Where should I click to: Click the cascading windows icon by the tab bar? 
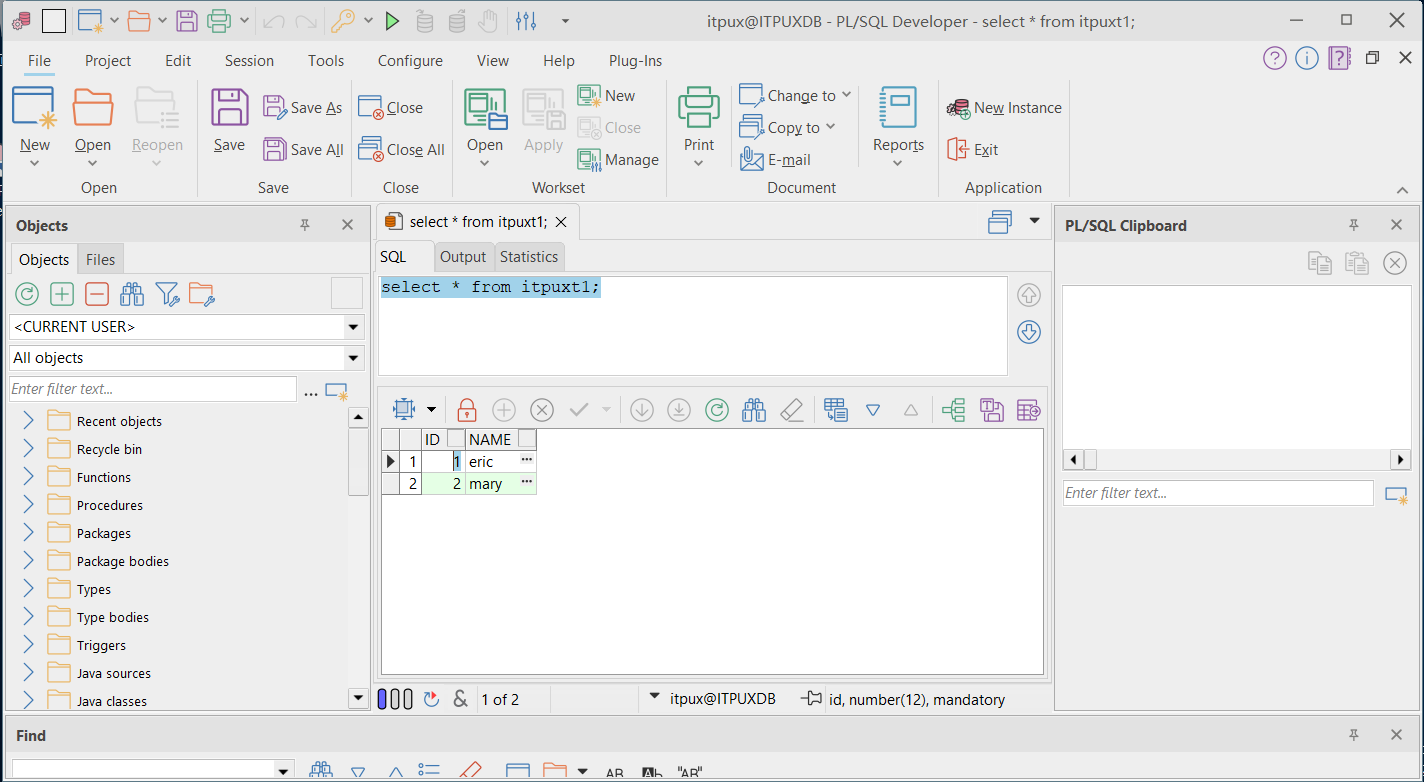[x=1000, y=222]
